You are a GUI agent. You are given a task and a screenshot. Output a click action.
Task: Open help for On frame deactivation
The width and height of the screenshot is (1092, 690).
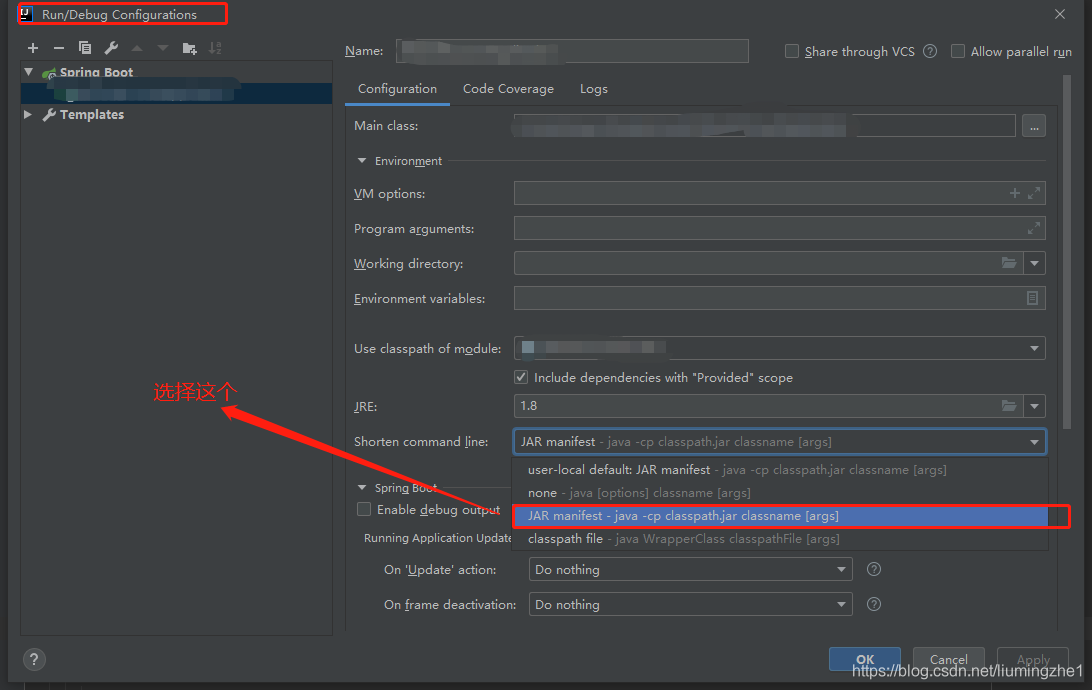pyautogui.click(x=874, y=604)
